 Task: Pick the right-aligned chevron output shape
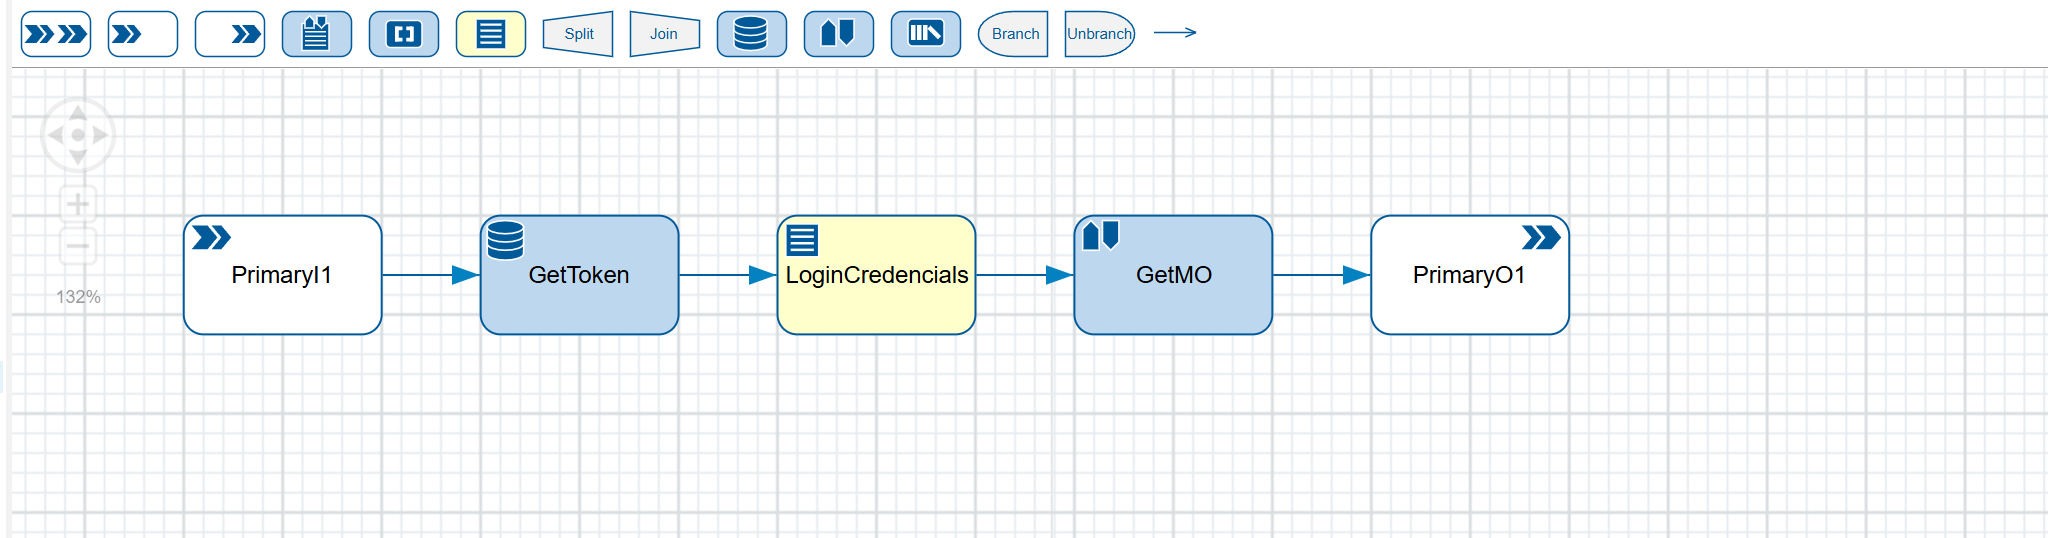pos(230,34)
